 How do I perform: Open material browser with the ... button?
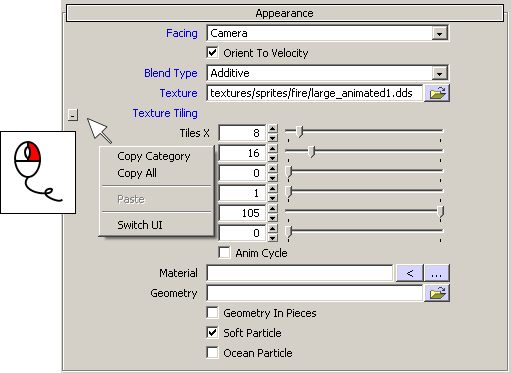coord(437,273)
